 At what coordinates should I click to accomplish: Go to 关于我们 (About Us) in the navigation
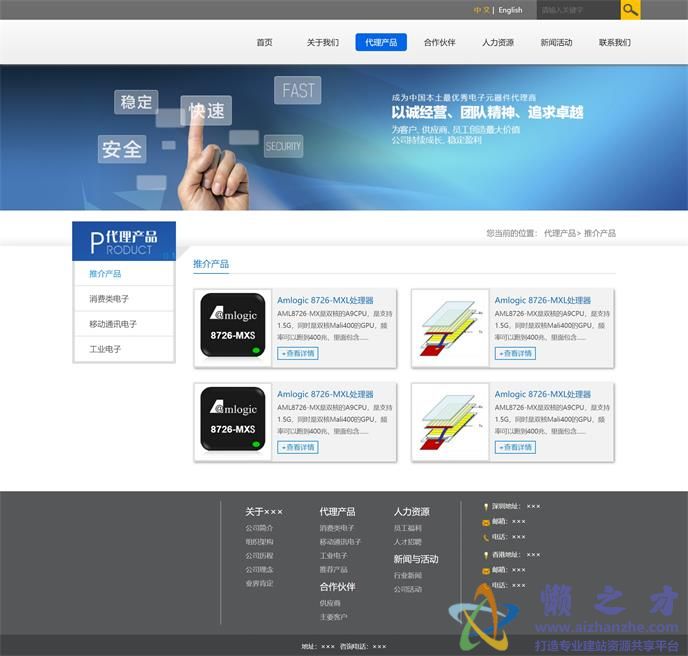(322, 43)
